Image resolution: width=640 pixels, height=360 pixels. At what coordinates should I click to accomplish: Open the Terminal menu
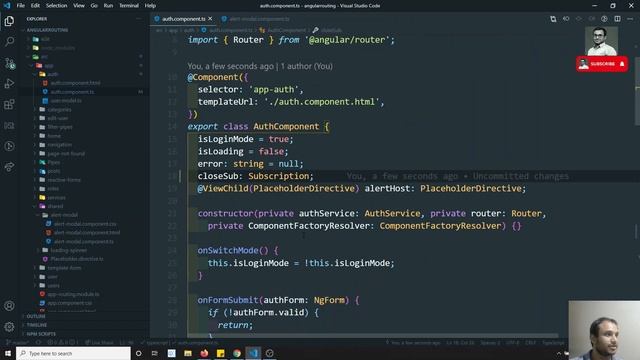pyautogui.click(x=129, y=6)
